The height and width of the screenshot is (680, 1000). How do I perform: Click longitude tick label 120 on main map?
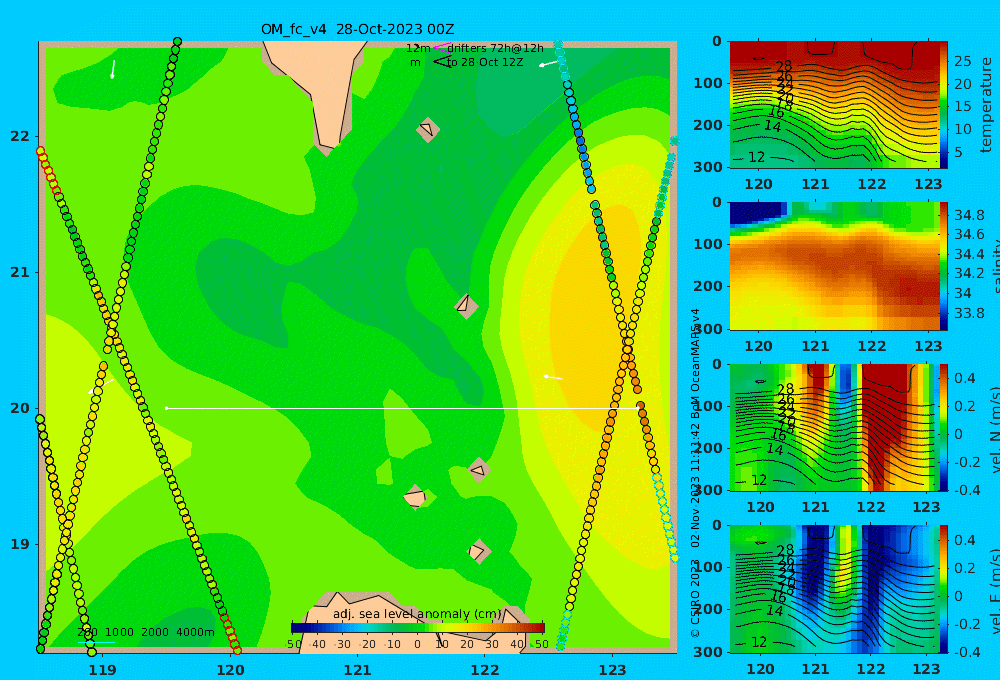(230, 670)
